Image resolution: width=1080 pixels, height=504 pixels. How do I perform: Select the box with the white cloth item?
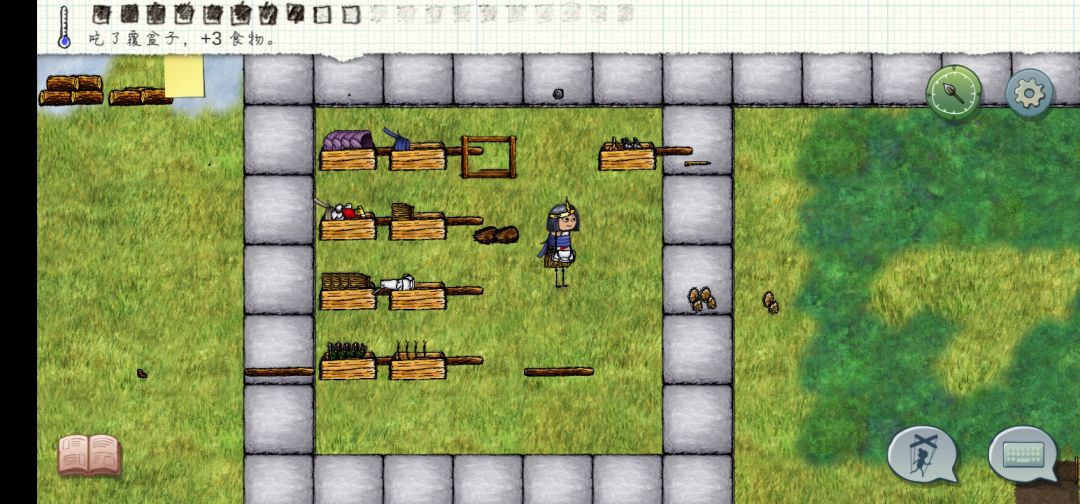coord(417,292)
